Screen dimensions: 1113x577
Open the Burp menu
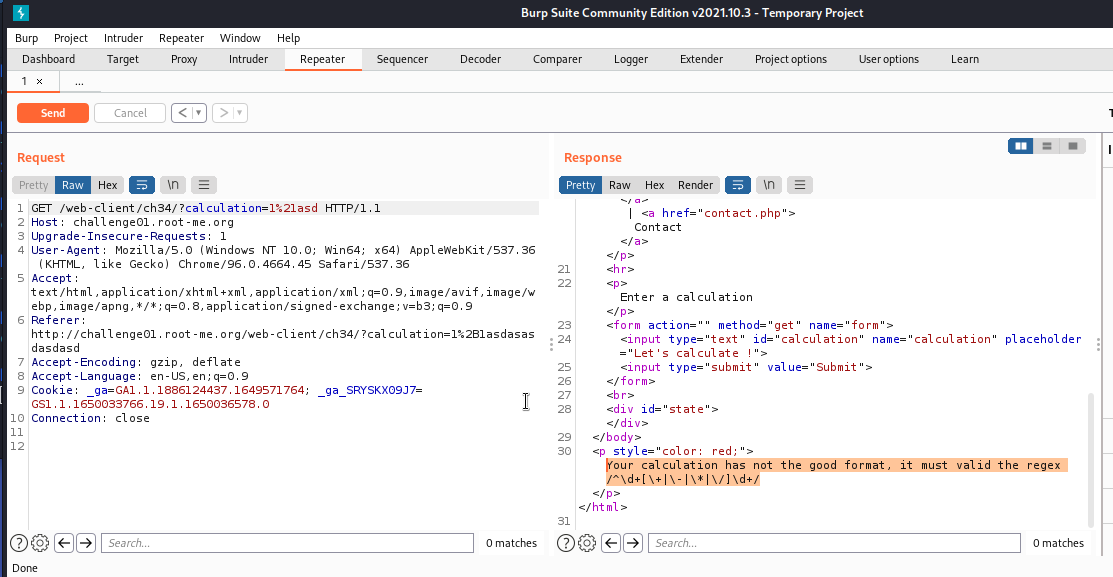(26, 38)
